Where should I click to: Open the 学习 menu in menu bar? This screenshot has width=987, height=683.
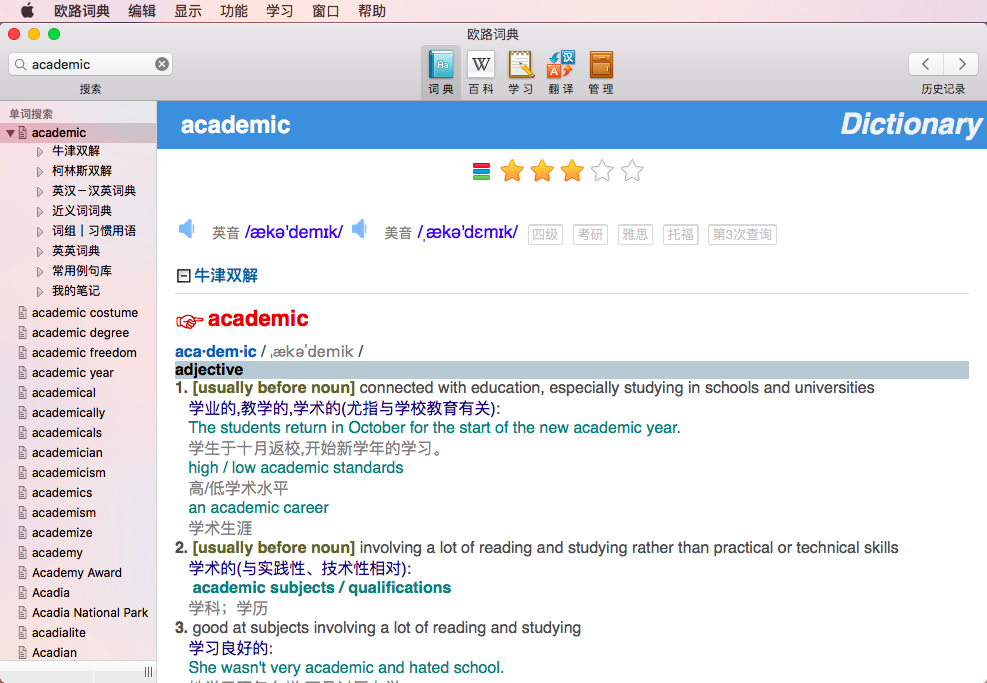pyautogui.click(x=279, y=11)
